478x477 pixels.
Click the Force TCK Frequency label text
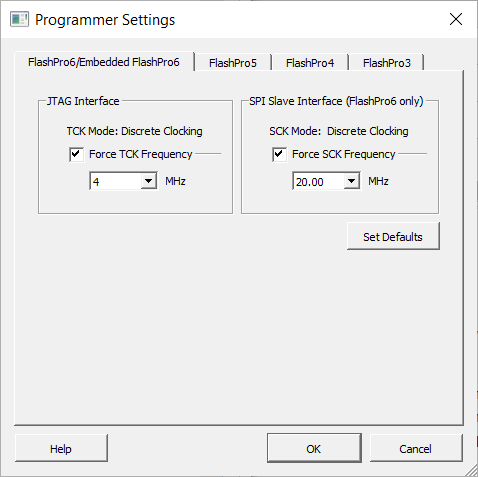[141, 154]
